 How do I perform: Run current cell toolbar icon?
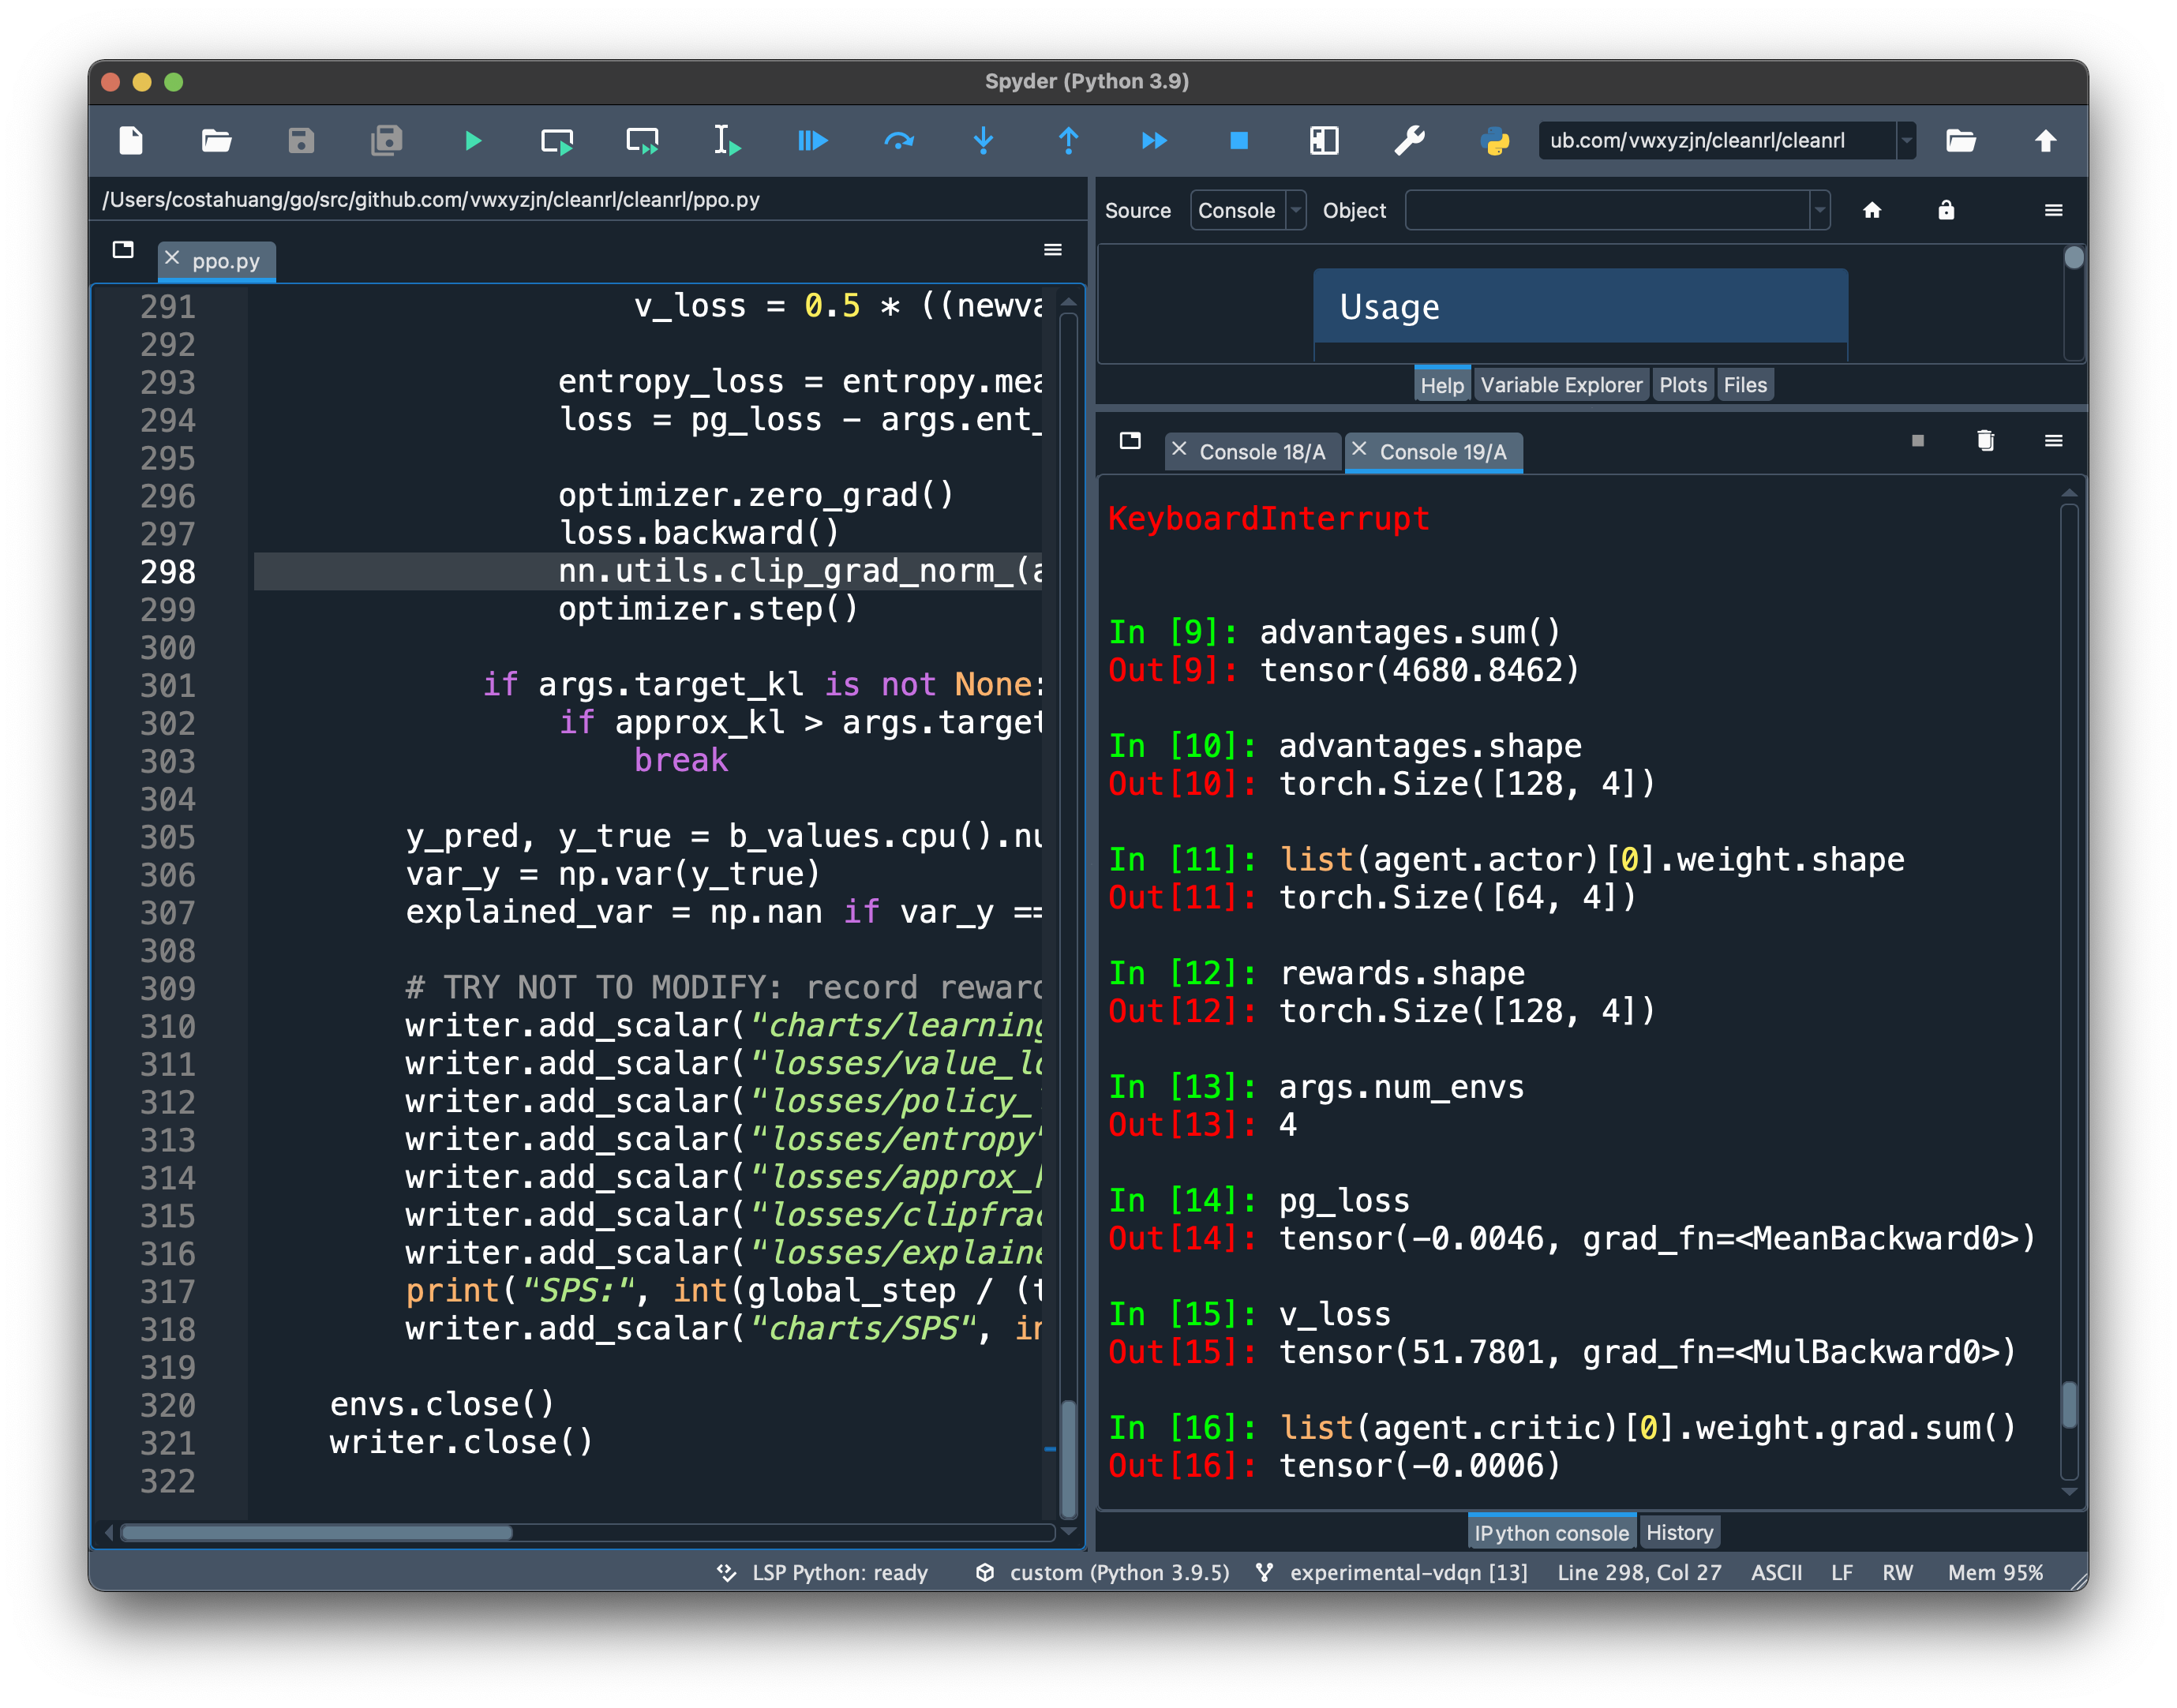[x=557, y=141]
